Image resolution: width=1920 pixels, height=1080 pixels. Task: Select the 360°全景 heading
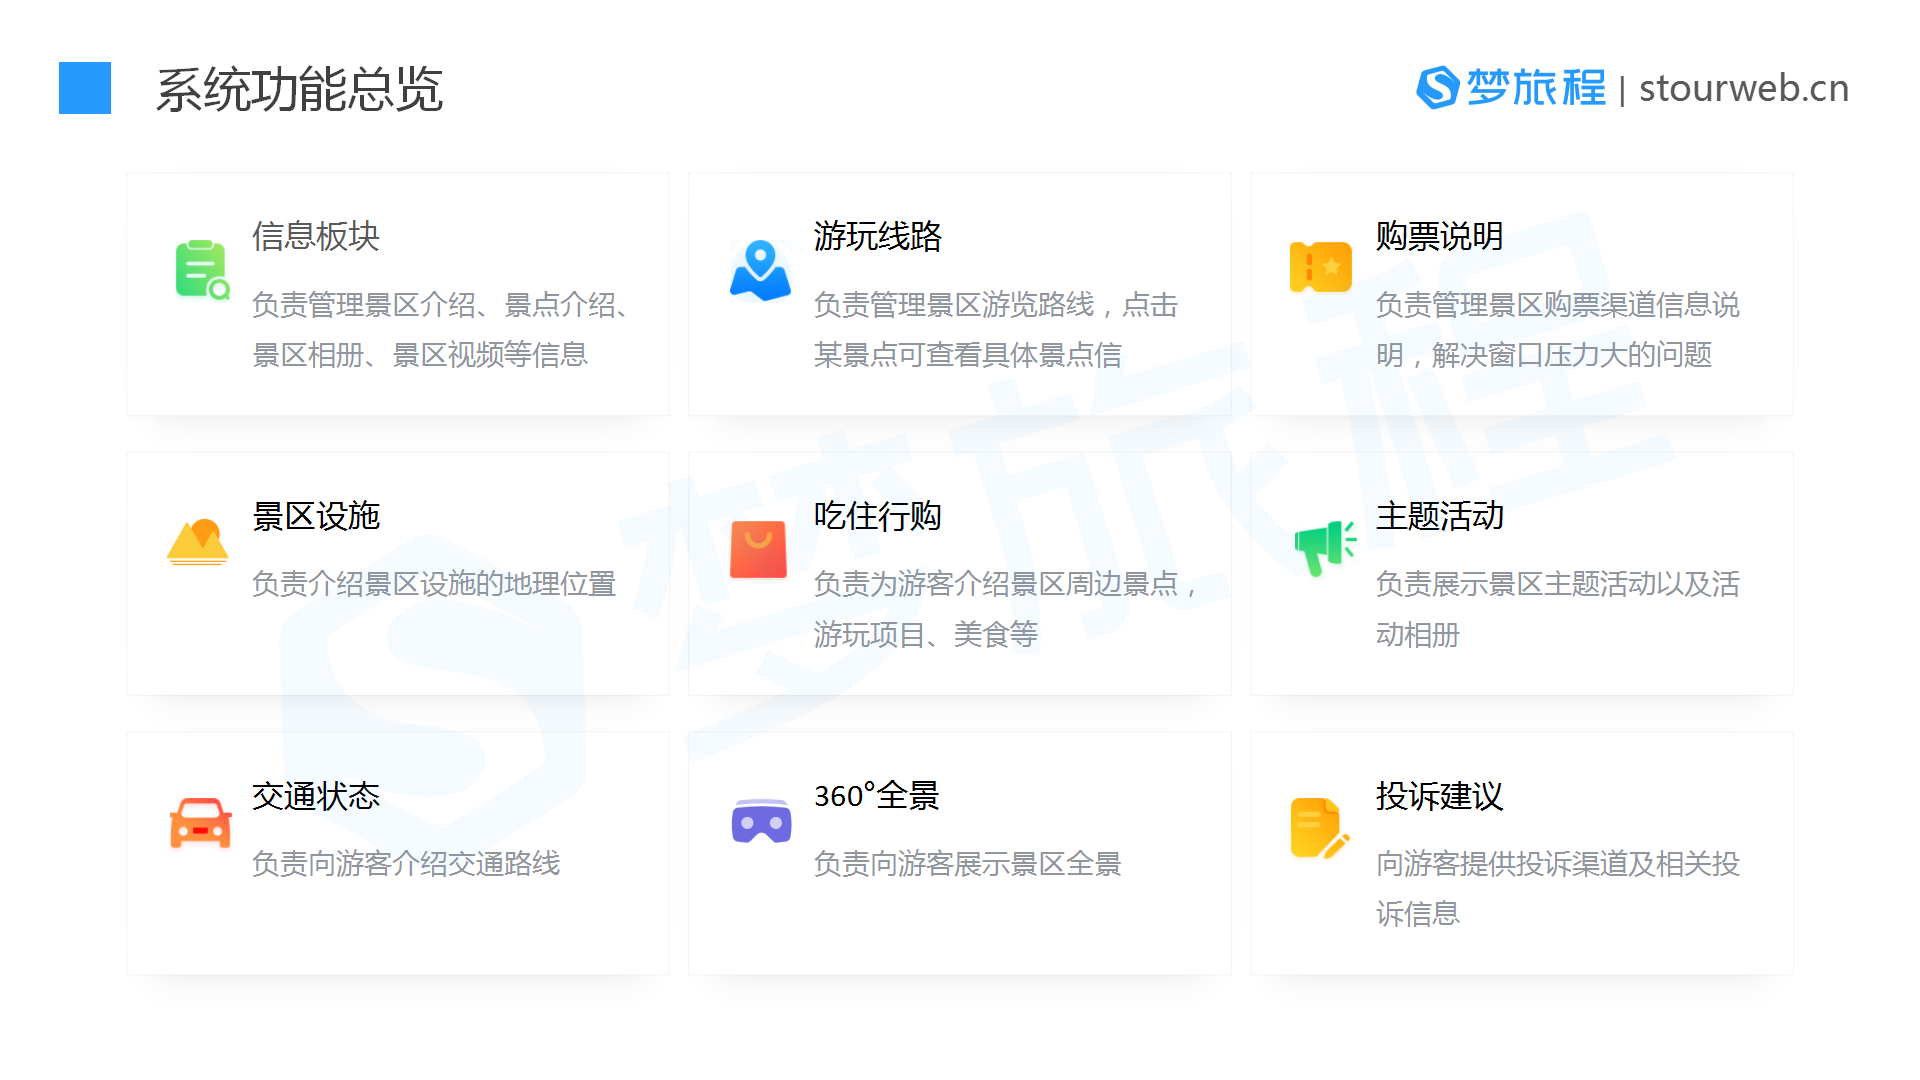pos(877,796)
